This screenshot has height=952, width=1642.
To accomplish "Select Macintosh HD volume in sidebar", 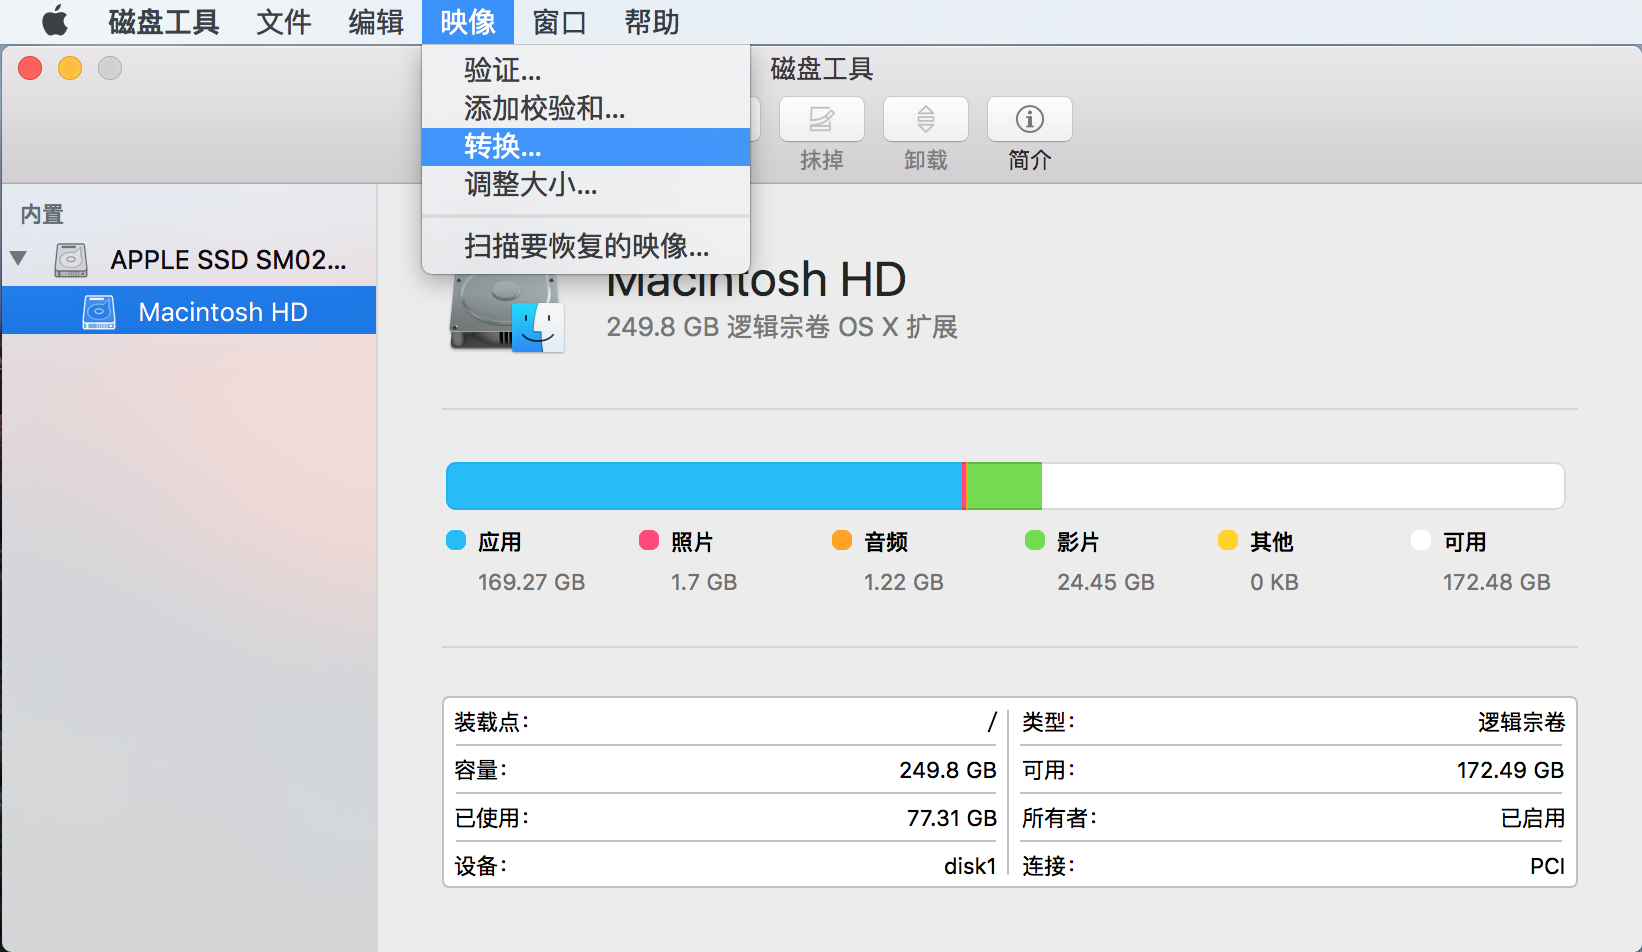I will point(189,312).
